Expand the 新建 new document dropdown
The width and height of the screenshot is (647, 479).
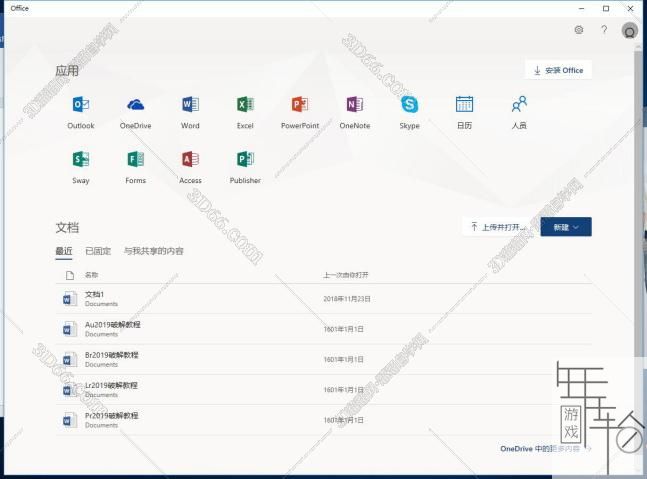[566, 227]
